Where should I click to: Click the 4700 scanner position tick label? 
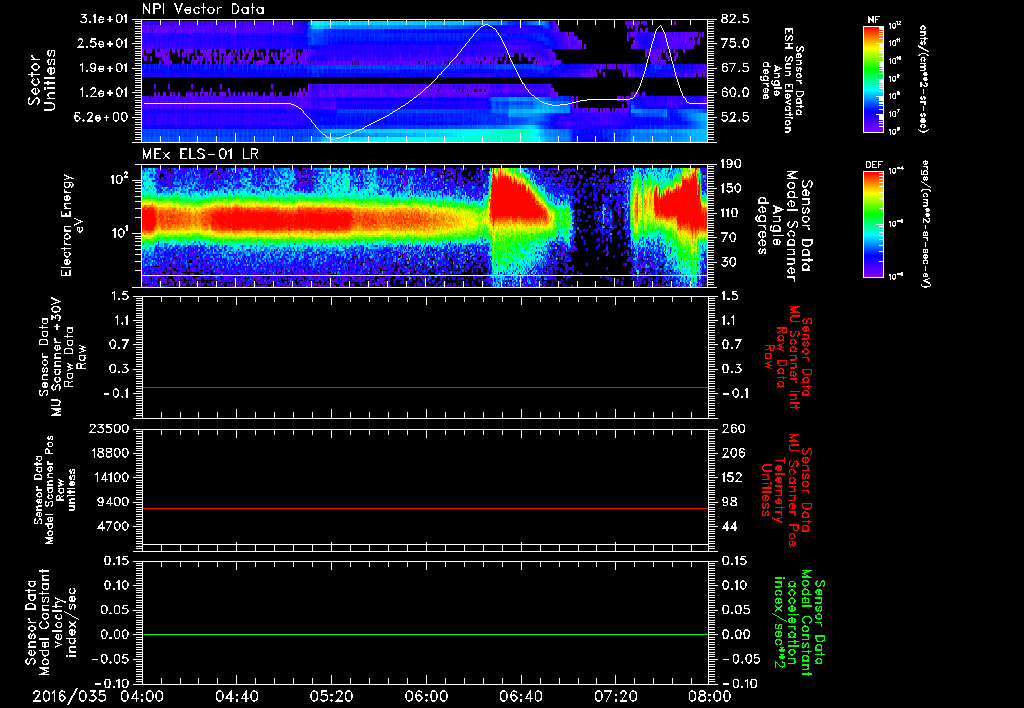tap(114, 526)
